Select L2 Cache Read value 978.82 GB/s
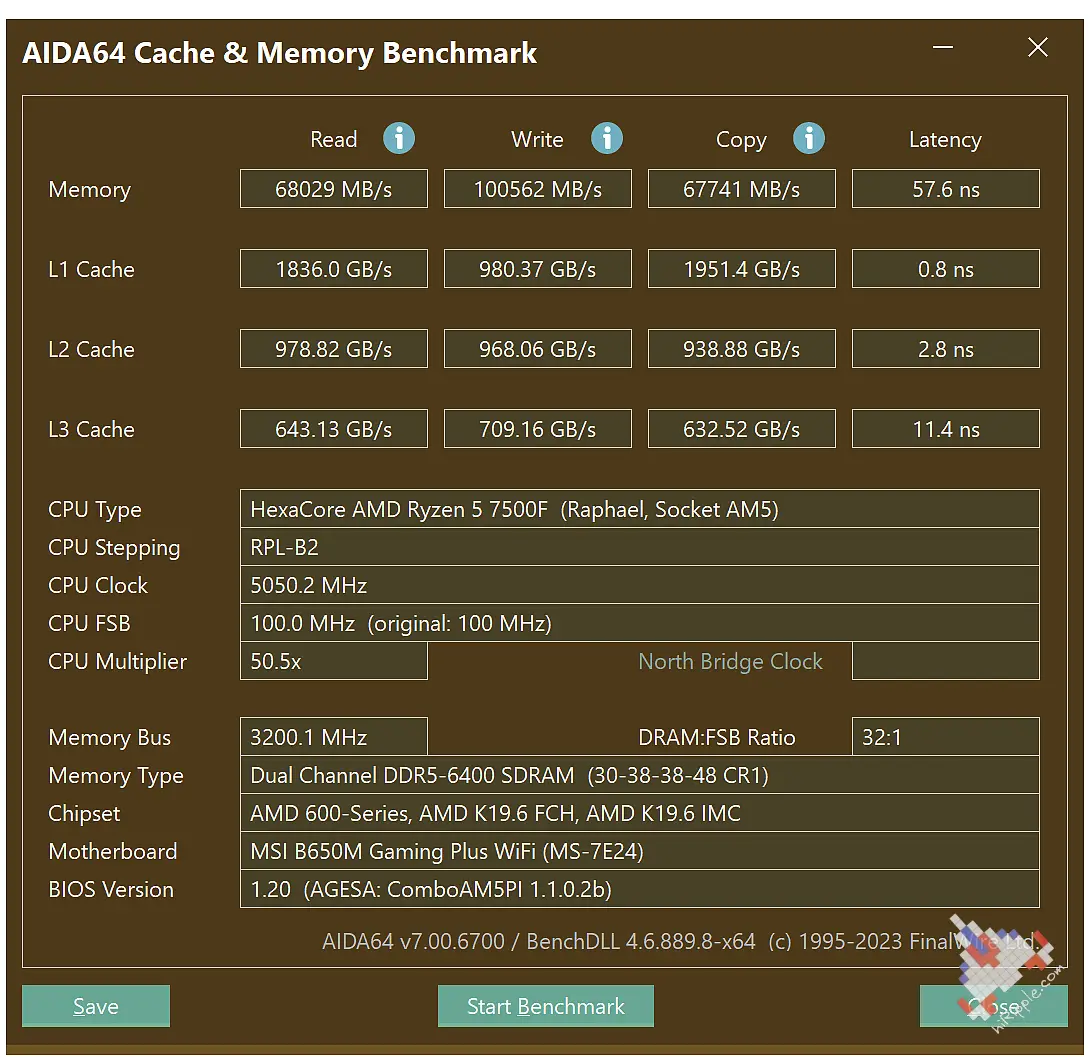 334,348
